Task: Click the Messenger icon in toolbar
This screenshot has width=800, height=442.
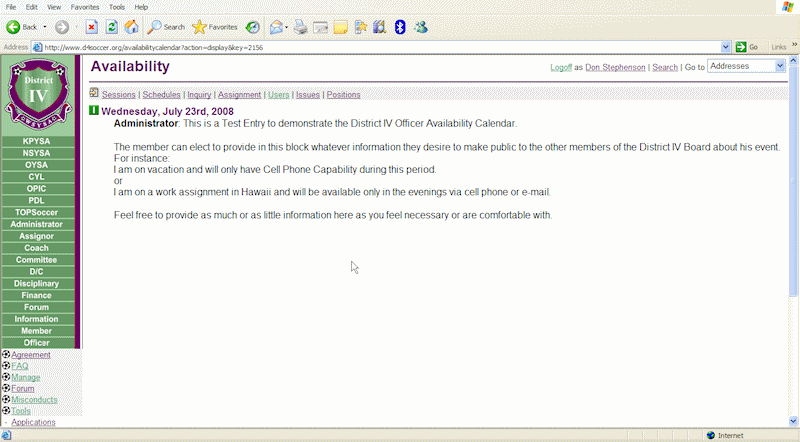Action: point(421,27)
